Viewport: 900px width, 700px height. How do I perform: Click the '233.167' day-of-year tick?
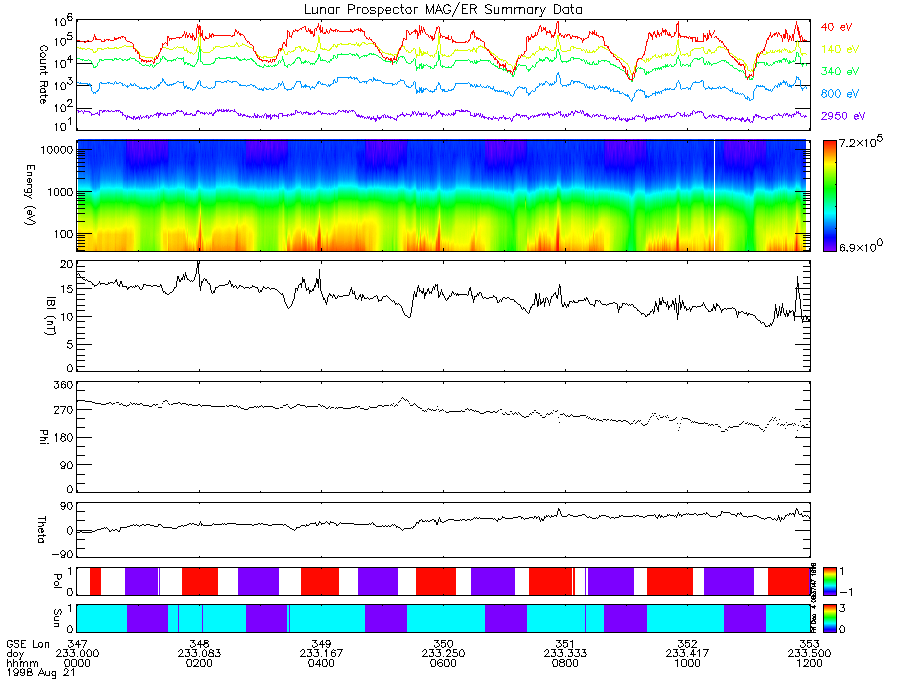click(x=321, y=654)
